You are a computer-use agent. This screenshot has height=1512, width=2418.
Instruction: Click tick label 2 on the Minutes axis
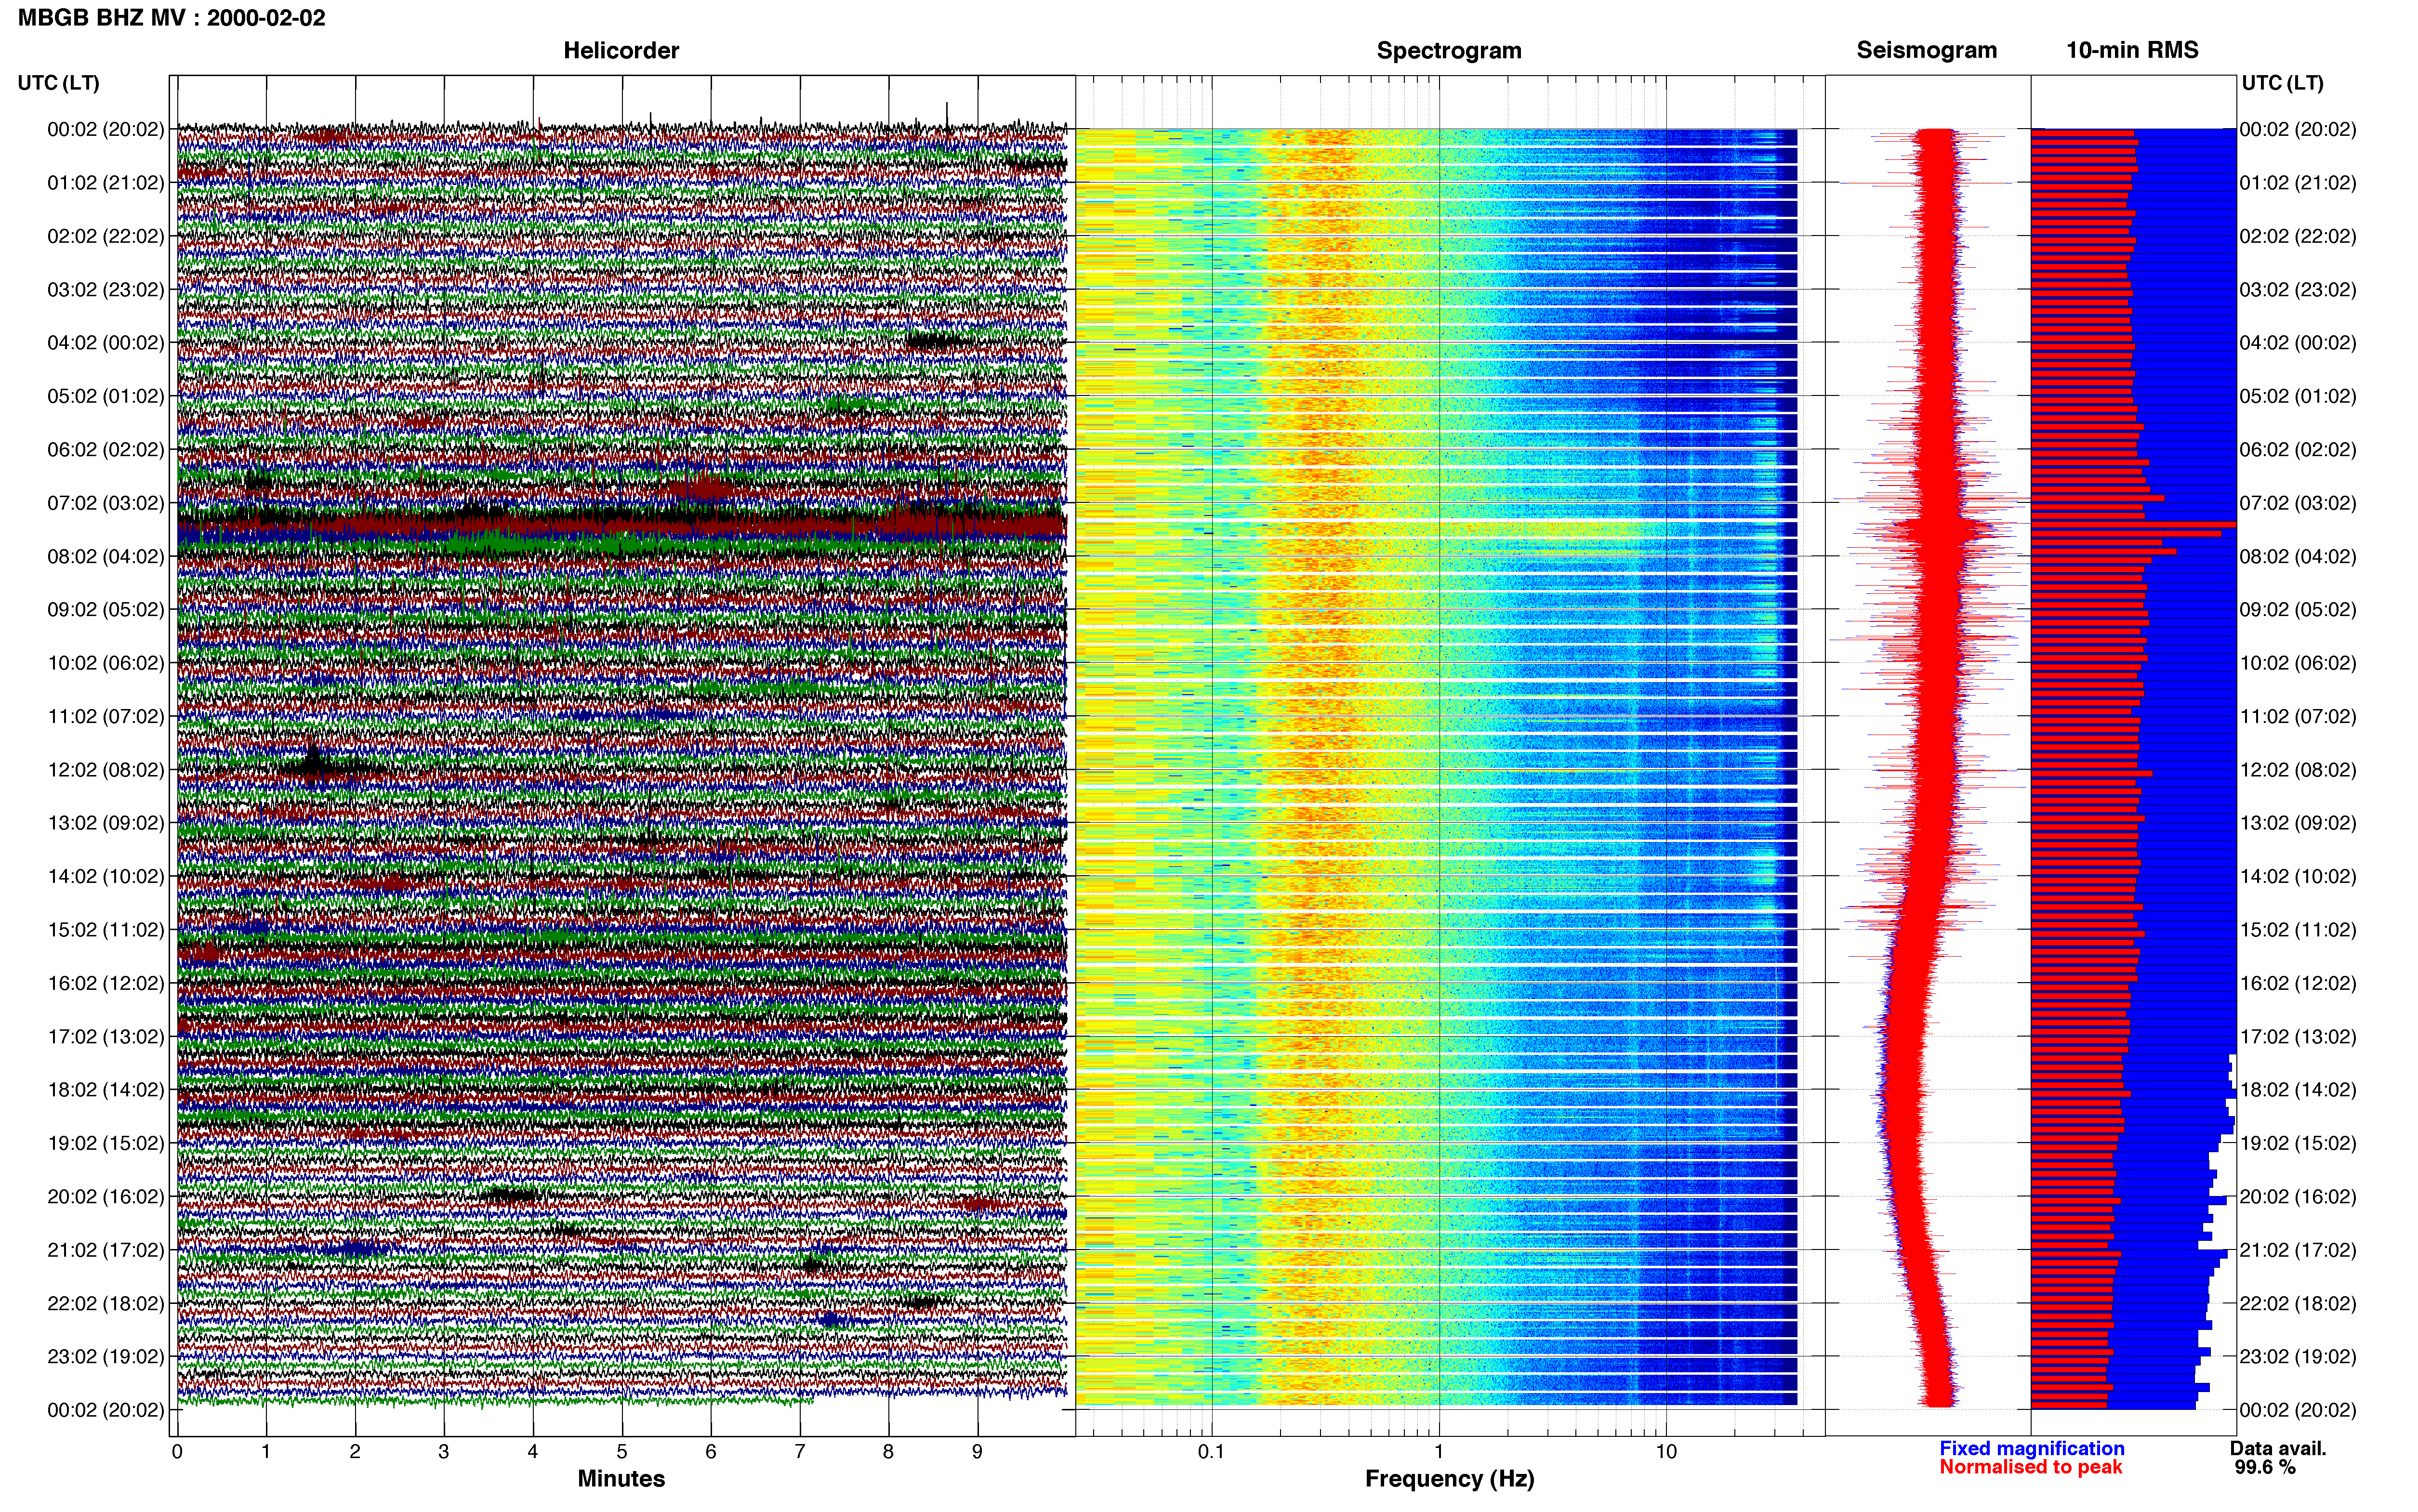355,1452
